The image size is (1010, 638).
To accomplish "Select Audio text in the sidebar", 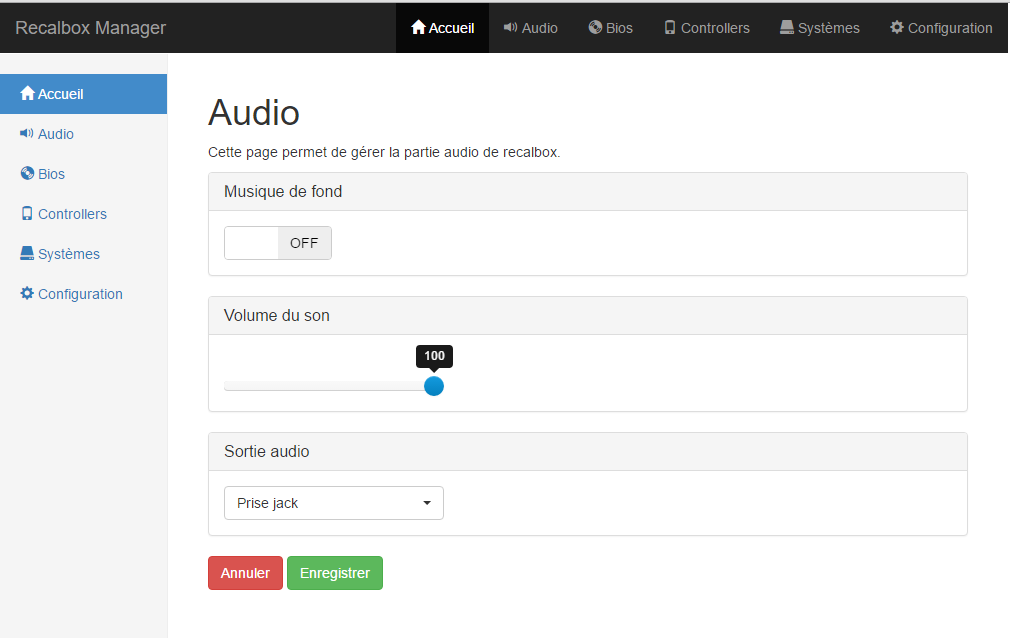I will [x=56, y=134].
